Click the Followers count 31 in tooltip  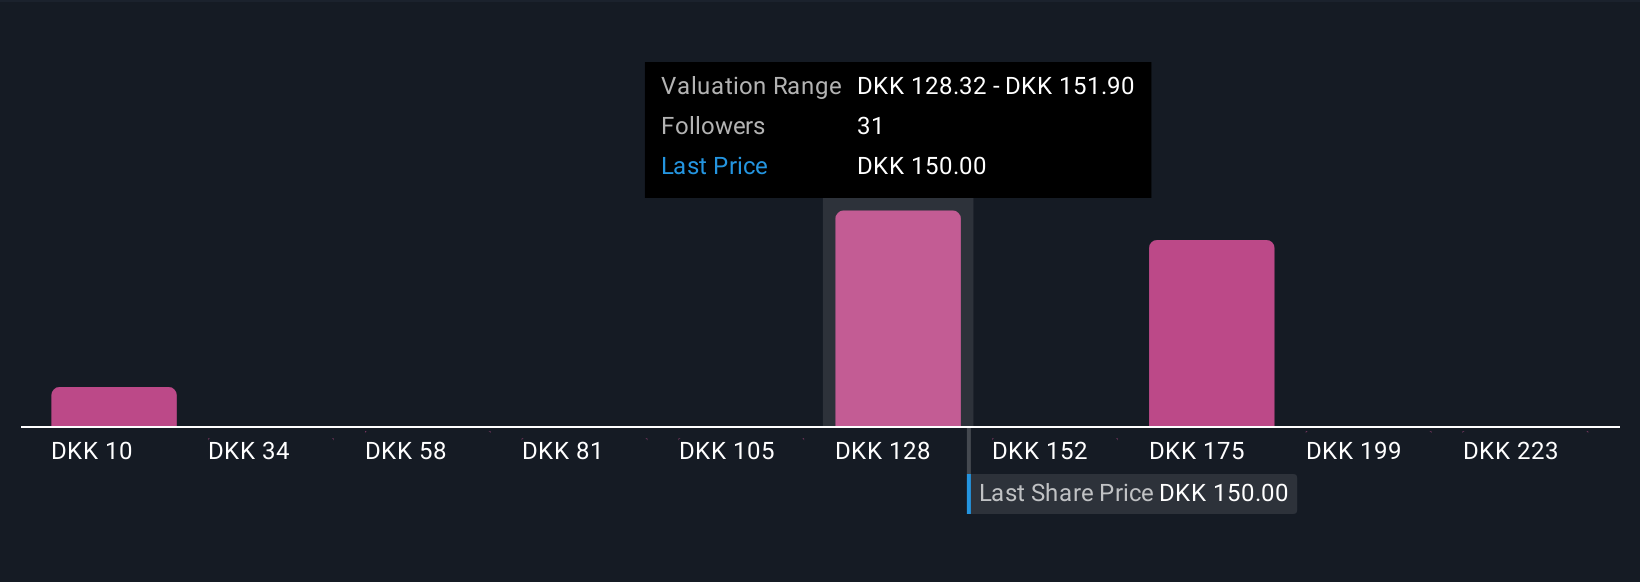[x=870, y=126]
